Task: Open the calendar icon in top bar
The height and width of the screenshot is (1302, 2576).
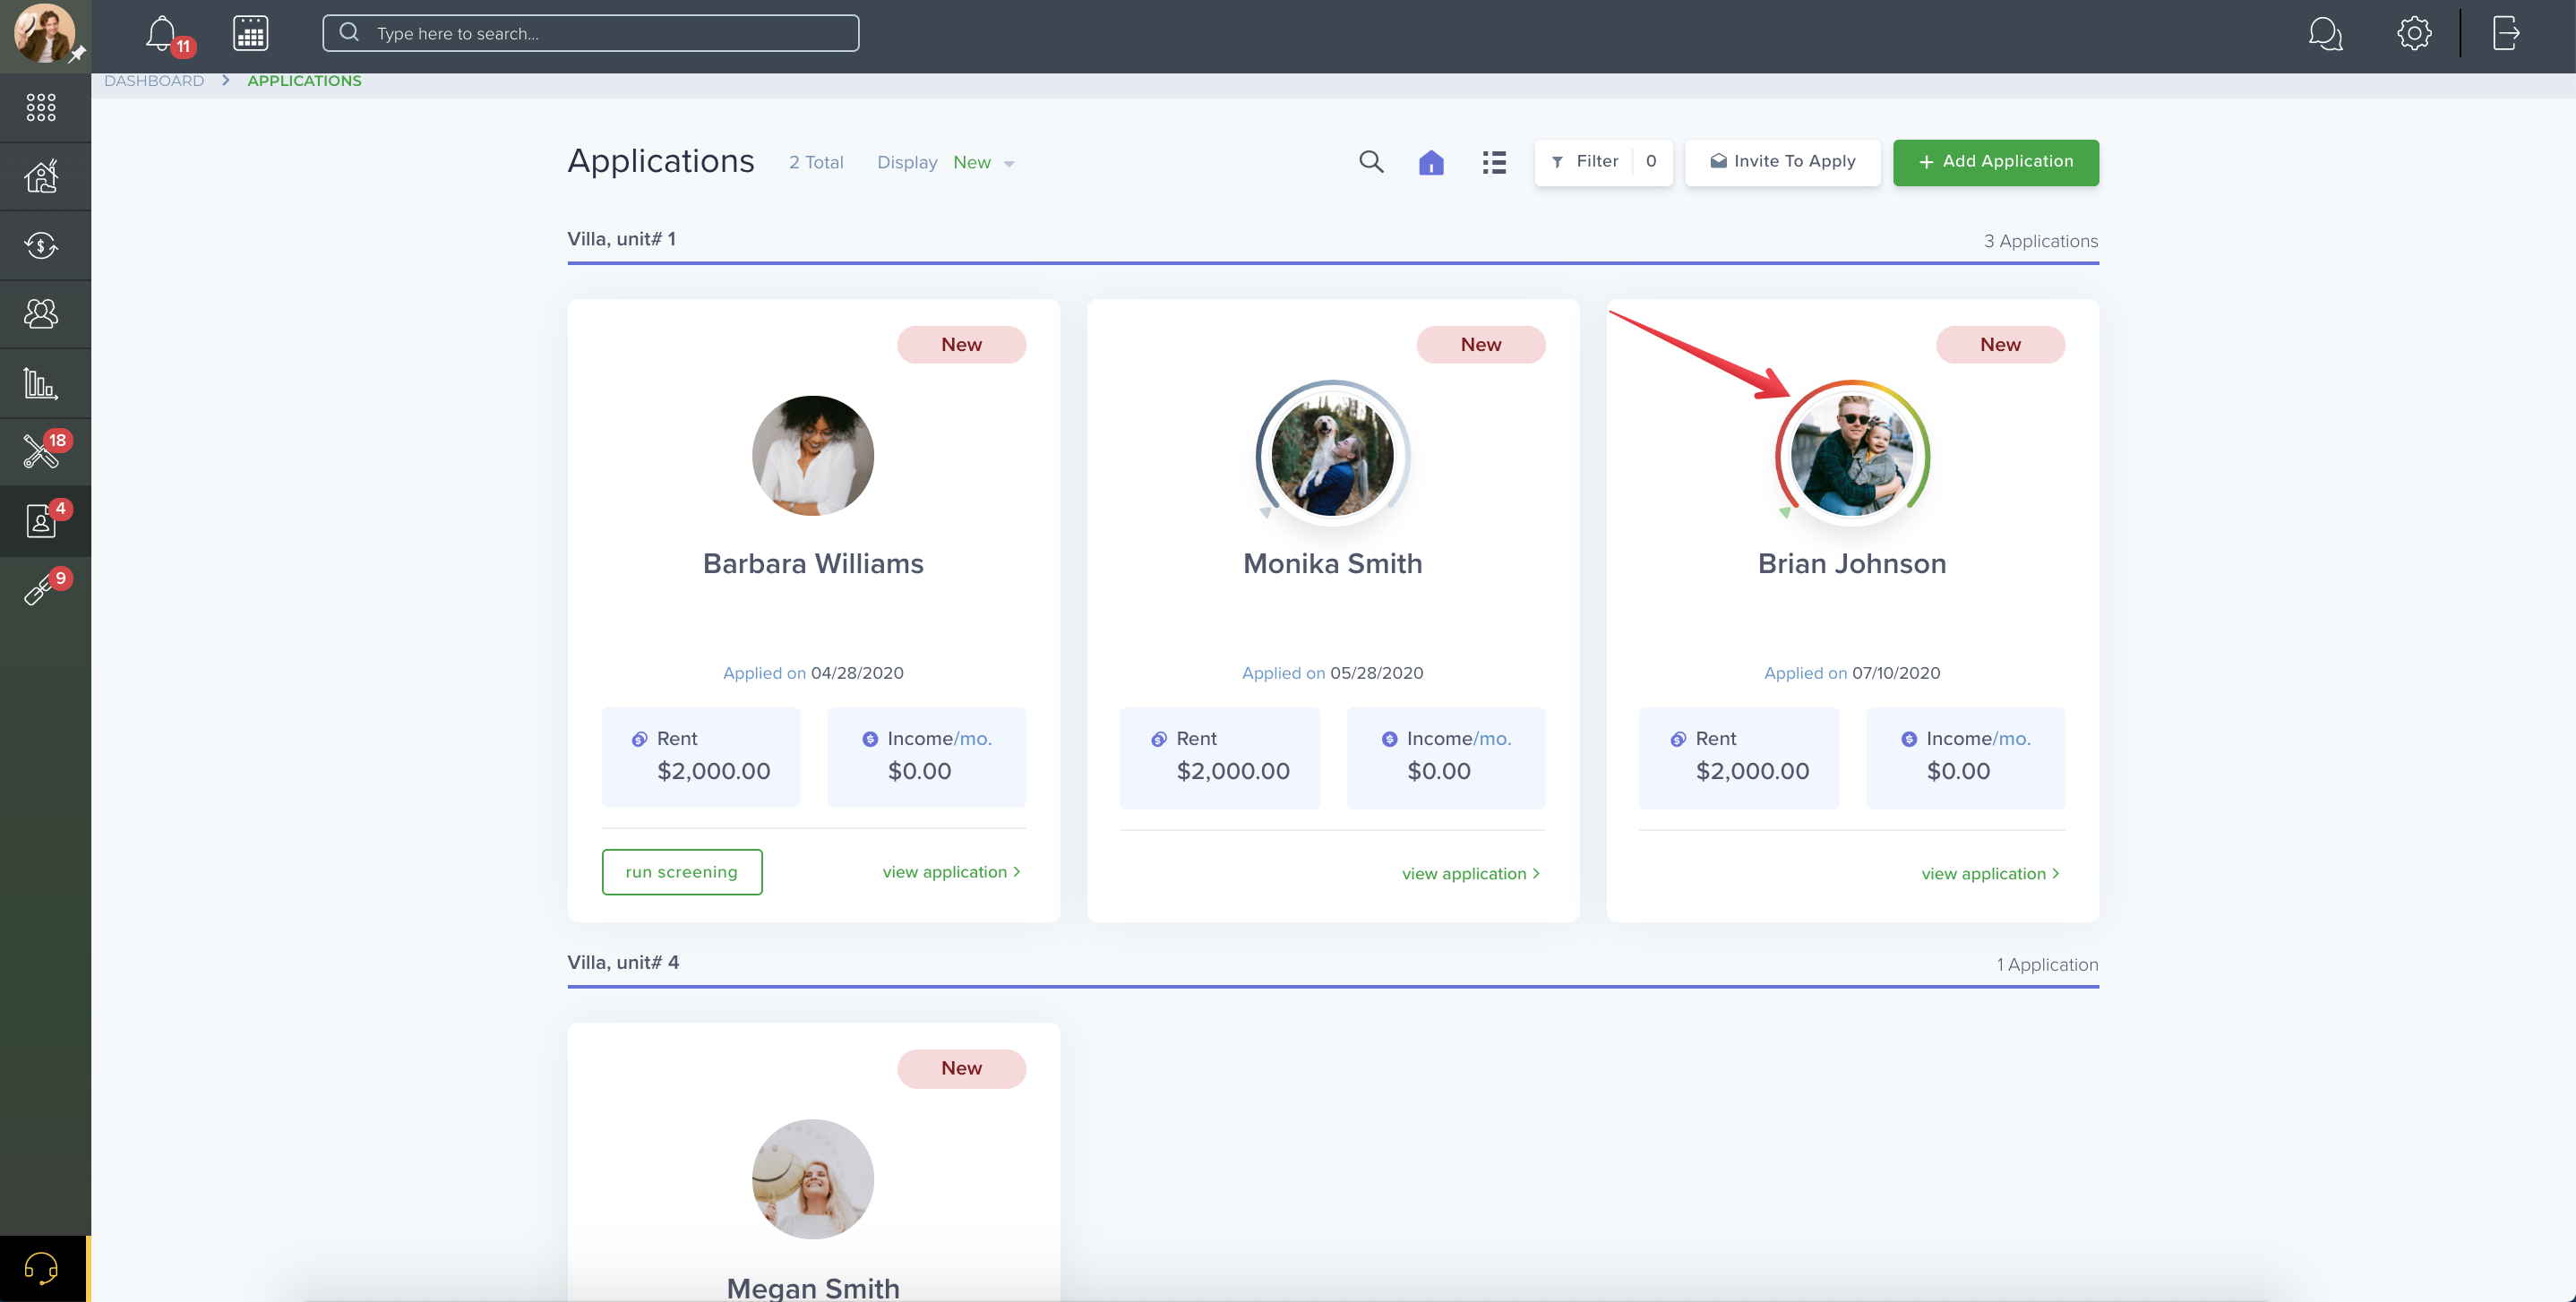Action: click(x=250, y=33)
